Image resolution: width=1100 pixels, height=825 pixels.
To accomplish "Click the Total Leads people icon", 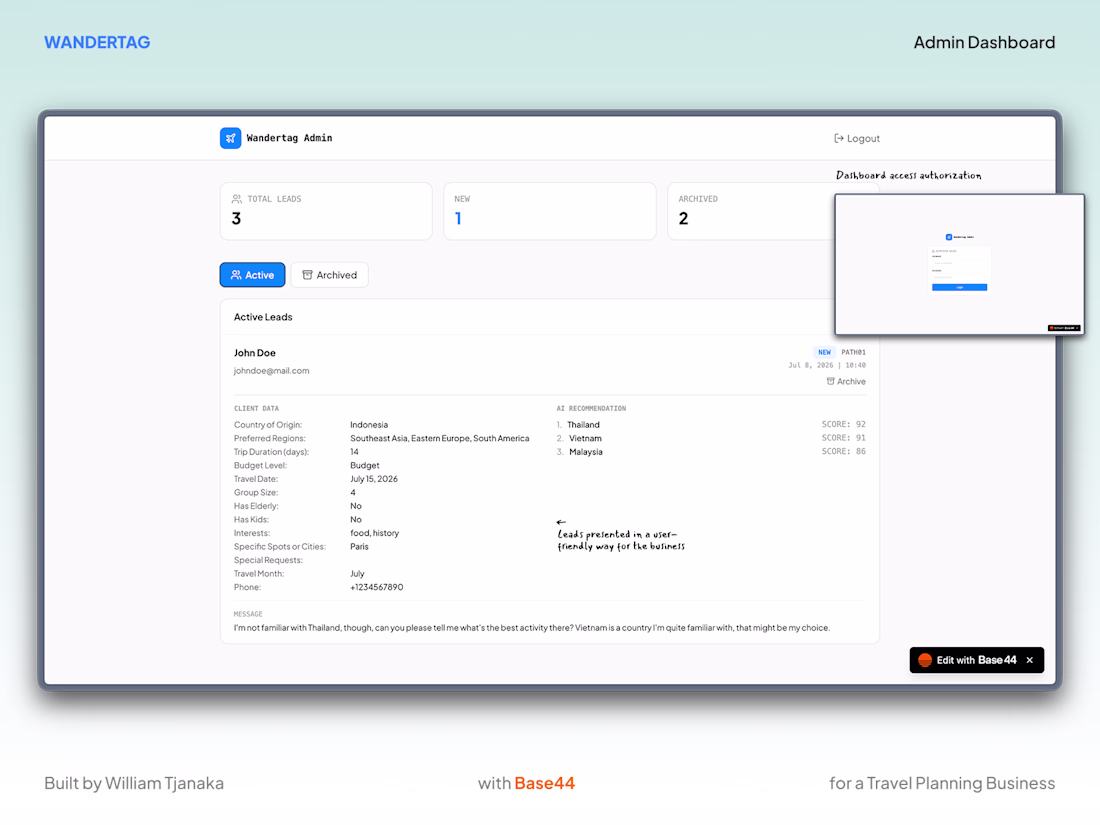I will coord(237,199).
